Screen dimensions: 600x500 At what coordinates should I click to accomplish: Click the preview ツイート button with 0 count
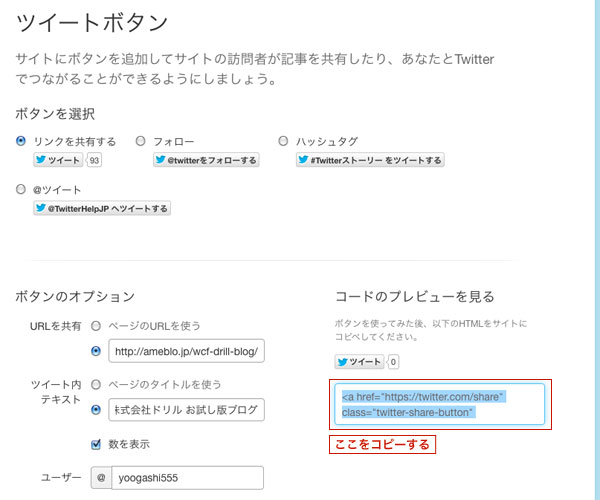coord(359,362)
